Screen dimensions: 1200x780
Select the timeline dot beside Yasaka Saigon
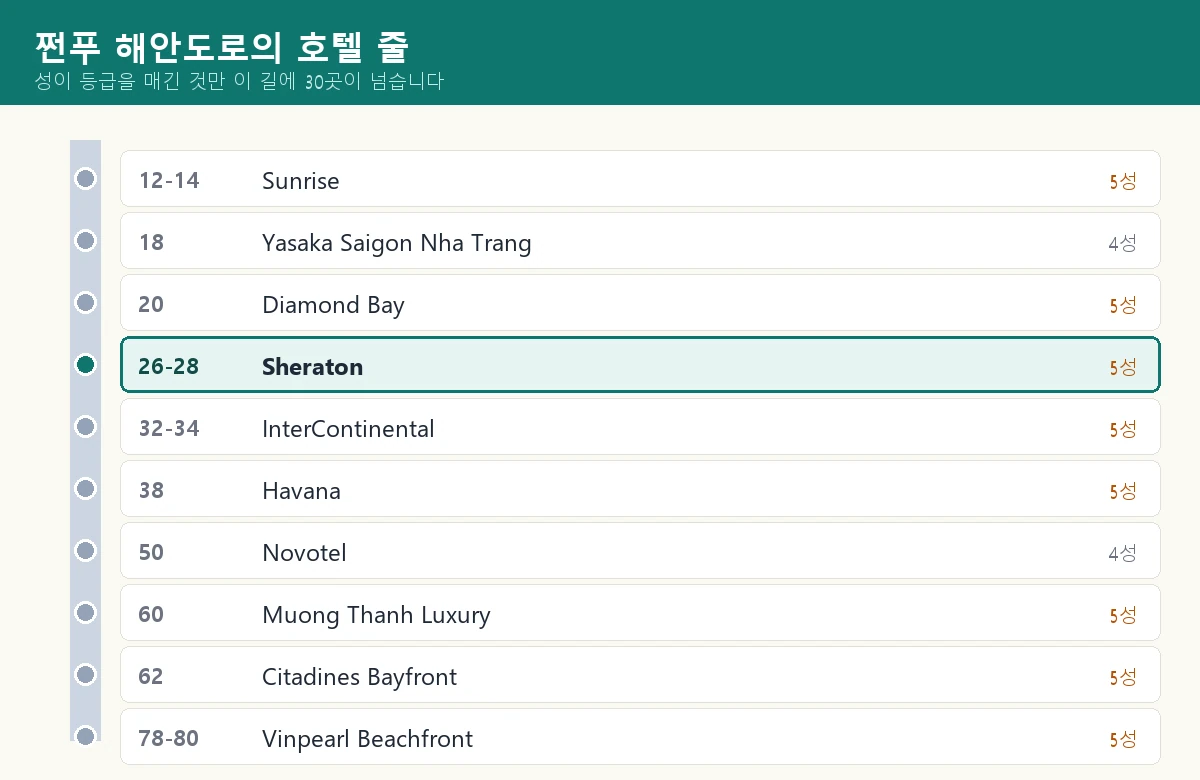(x=86, y=241)
